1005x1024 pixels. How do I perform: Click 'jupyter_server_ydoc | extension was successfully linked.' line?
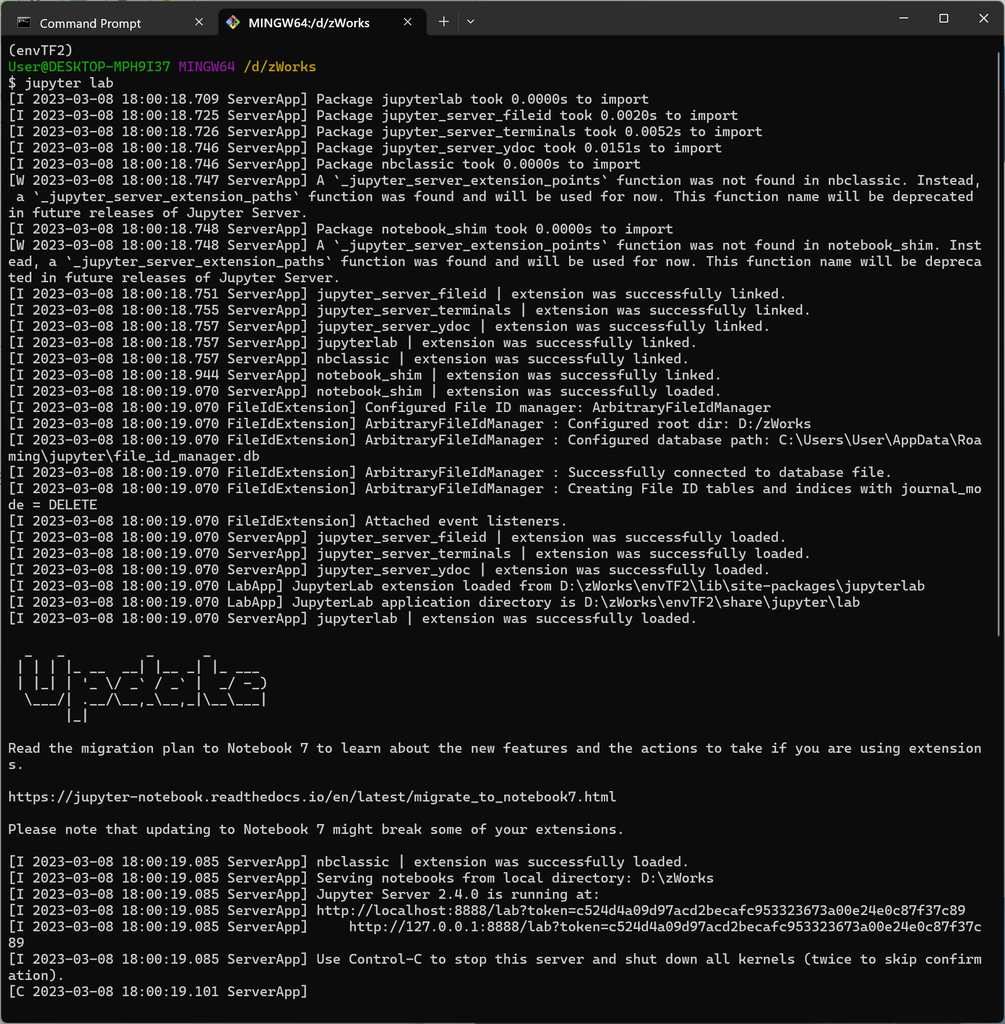(389, 327)
